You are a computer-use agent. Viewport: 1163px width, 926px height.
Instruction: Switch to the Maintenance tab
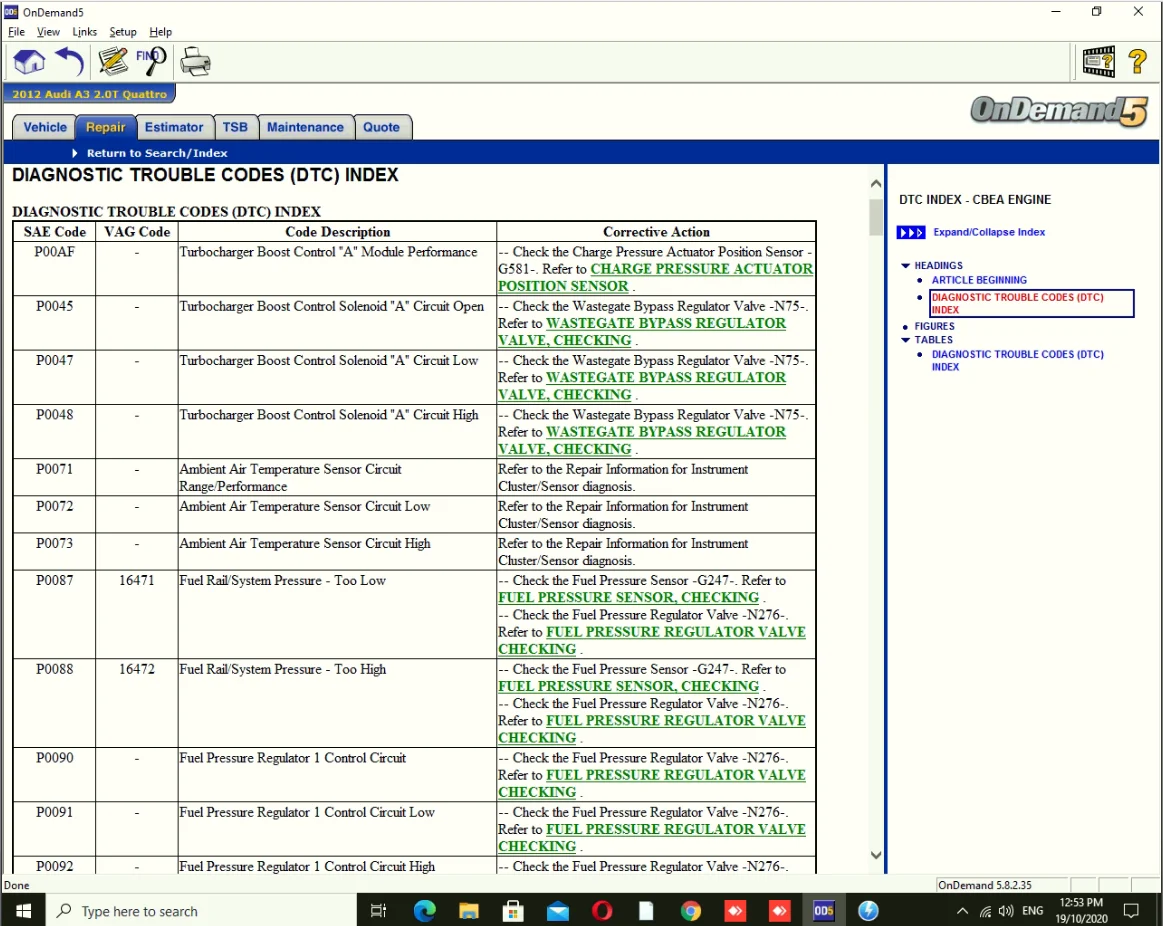click(306, 127)
